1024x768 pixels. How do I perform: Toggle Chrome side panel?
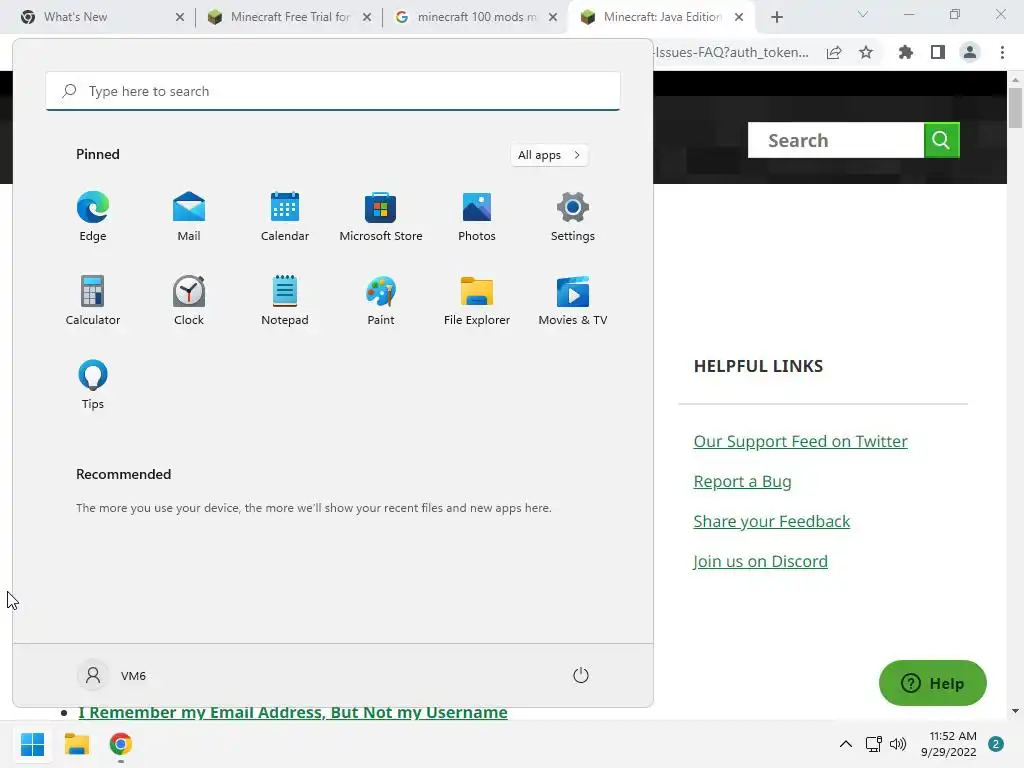(x=938, y=52)
